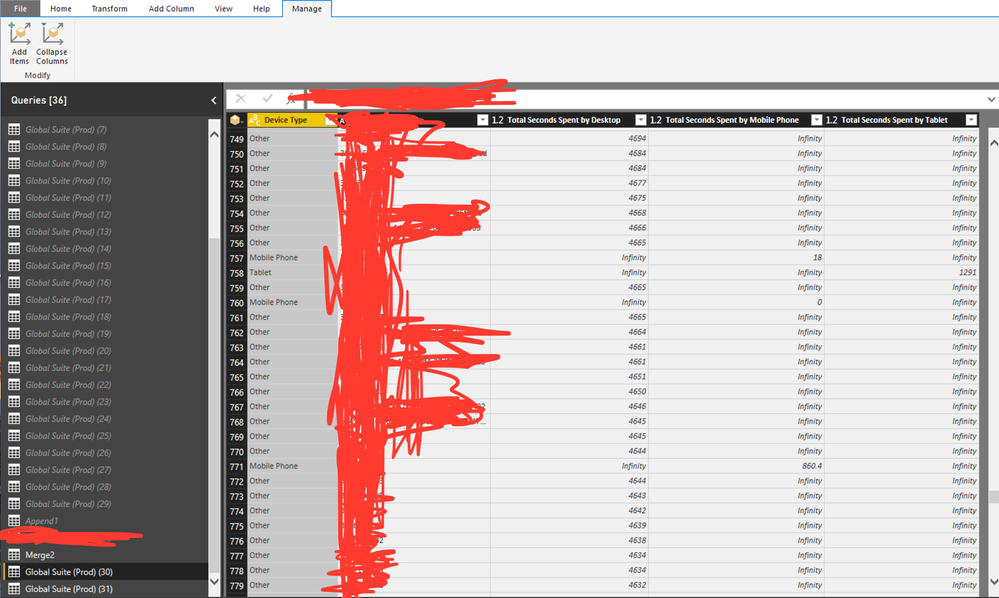Open filter dropdown for Total Seconds Spent by Desktop
999x598 pixels.
641,120
